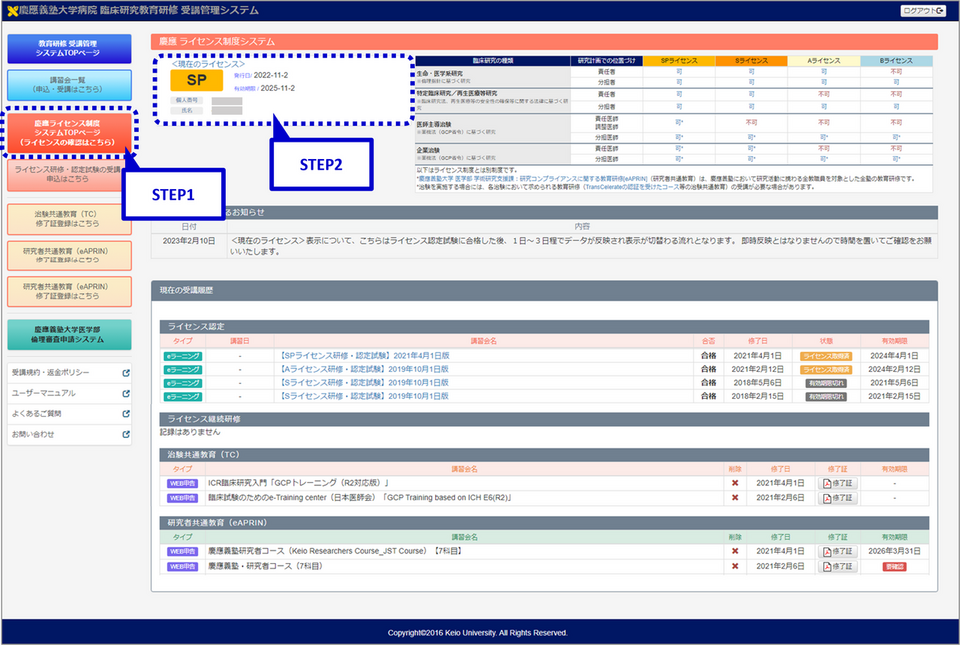
Task: Click the eAPRIN 教育研修 link under the license table
Action: pos(531,179)
